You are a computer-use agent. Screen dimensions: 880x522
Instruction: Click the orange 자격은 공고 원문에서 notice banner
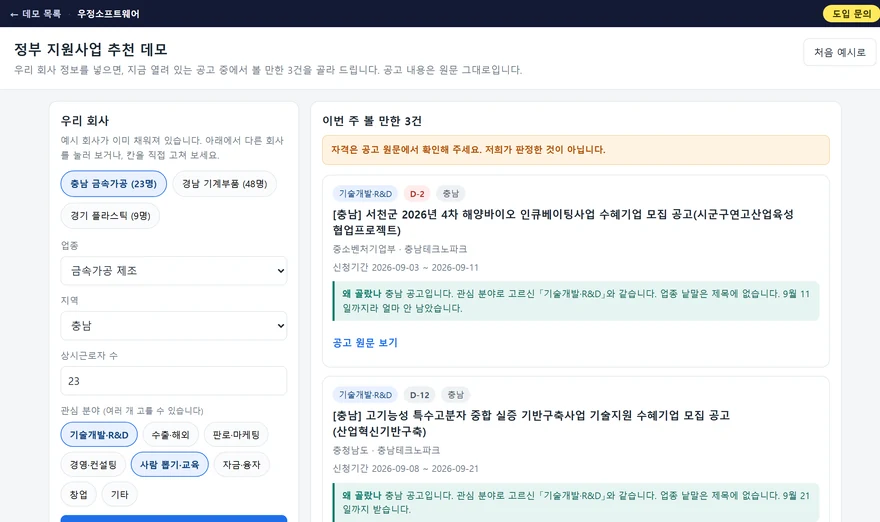point(576,150)
